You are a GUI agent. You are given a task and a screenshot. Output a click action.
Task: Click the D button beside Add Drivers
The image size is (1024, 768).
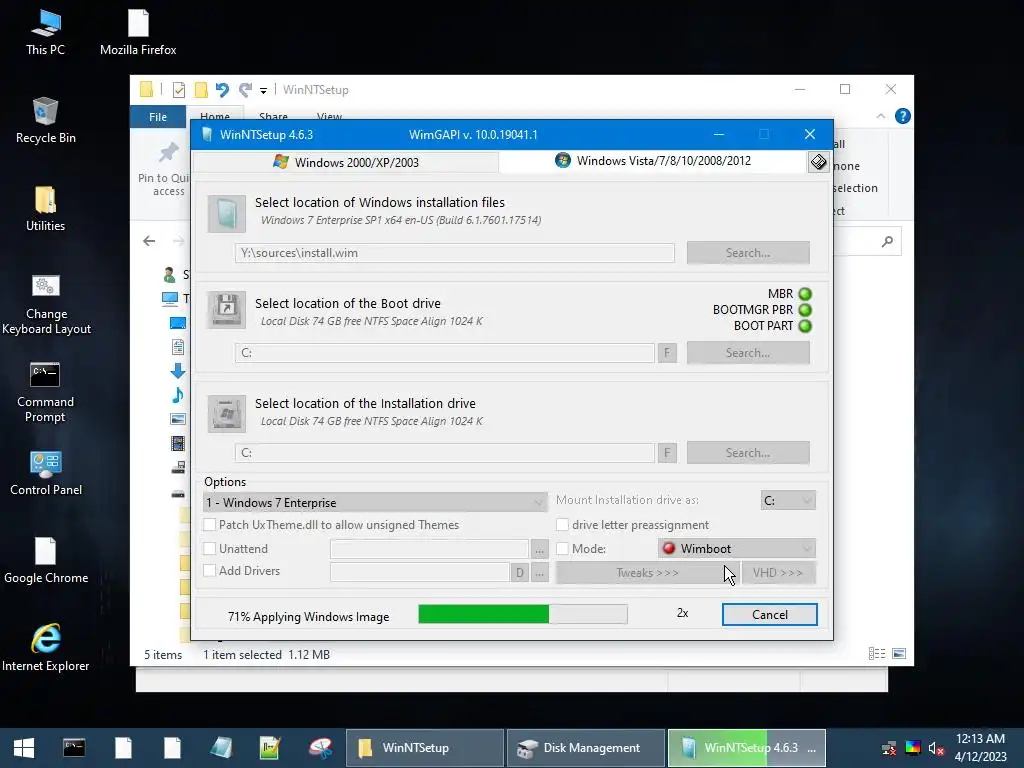point(520,573)
